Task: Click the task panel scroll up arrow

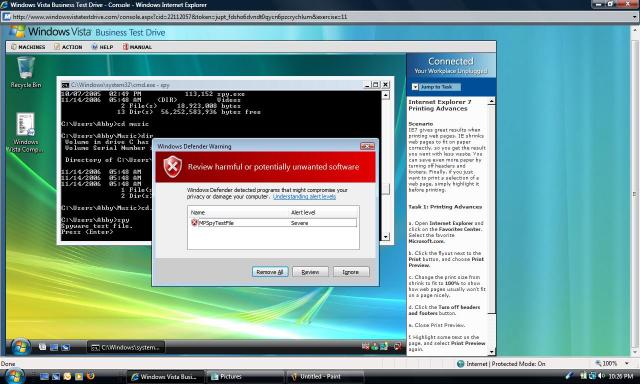Action: [x=492, y=101]
